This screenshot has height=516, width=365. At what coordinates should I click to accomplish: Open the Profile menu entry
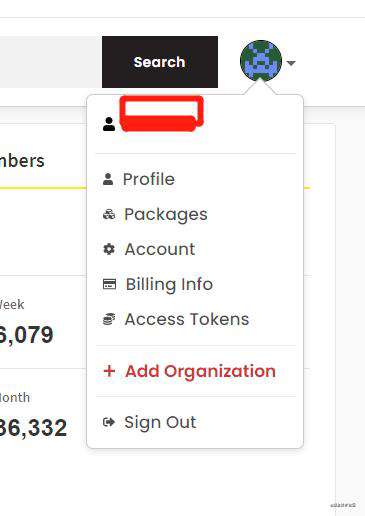(149, 179)
